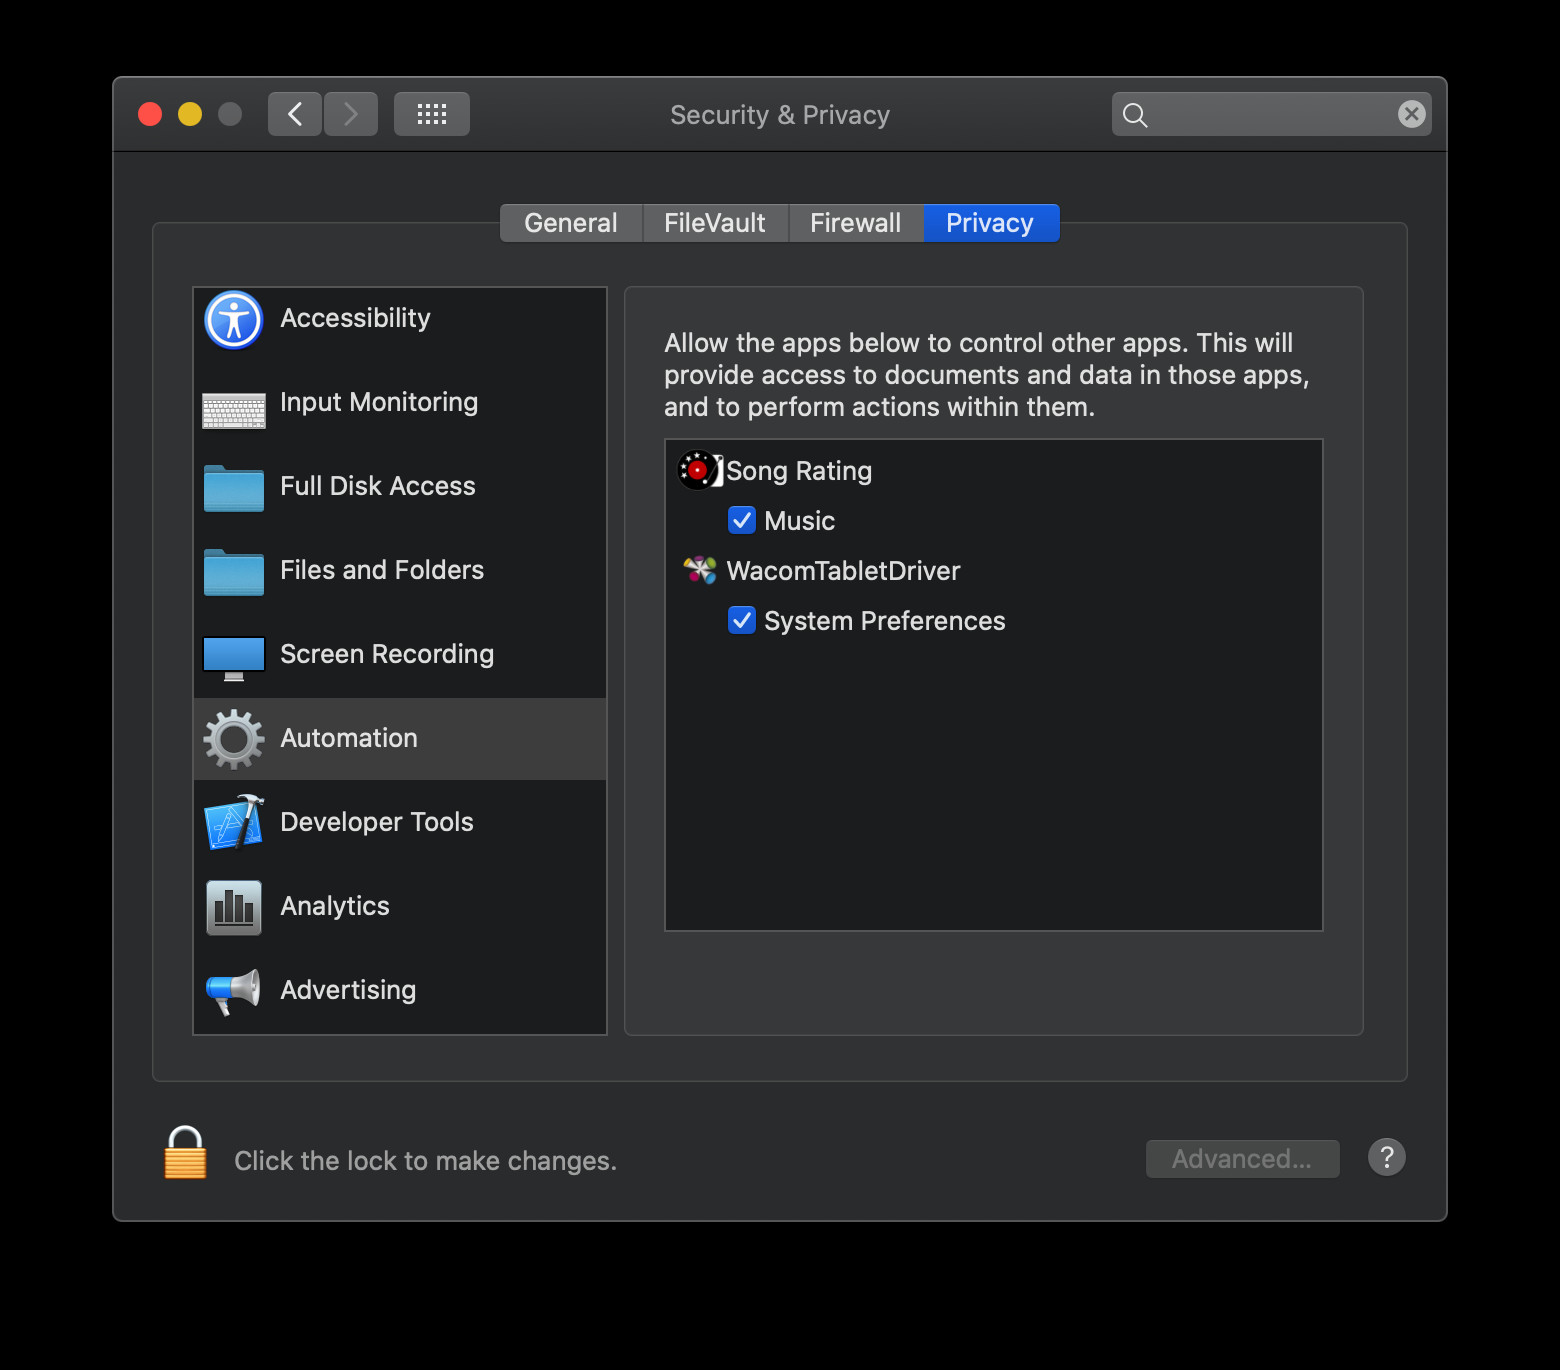Select Screen Recording label

coord(387,654)
